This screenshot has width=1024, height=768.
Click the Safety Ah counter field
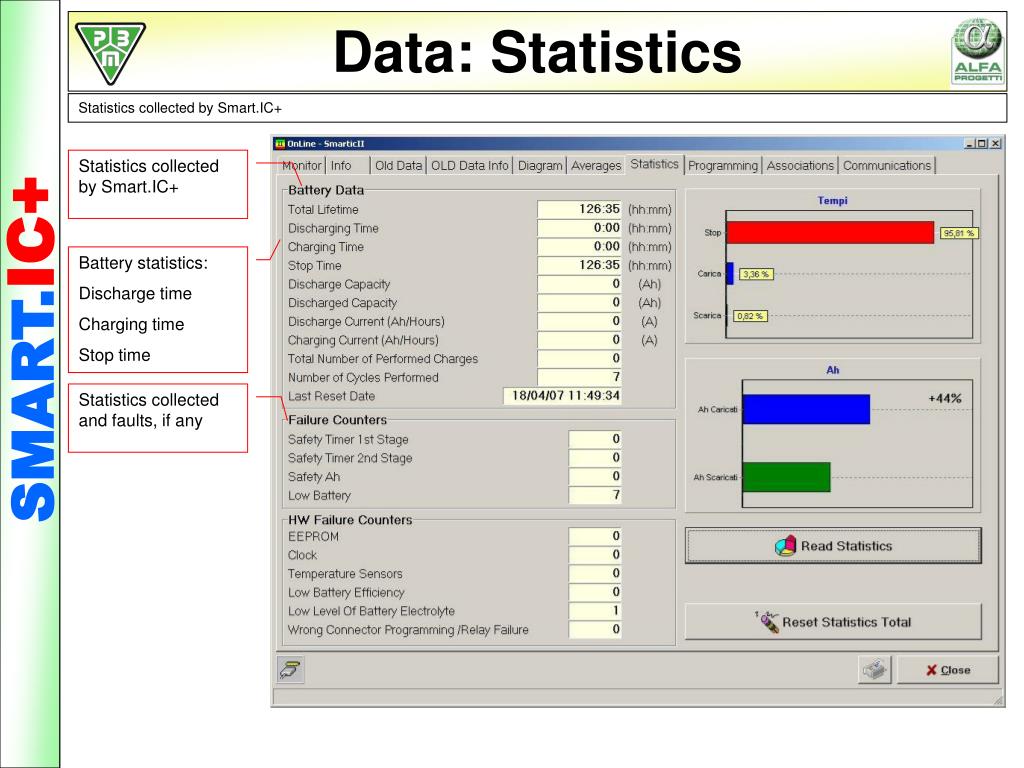pyautogui.click(x=595, y=476)
